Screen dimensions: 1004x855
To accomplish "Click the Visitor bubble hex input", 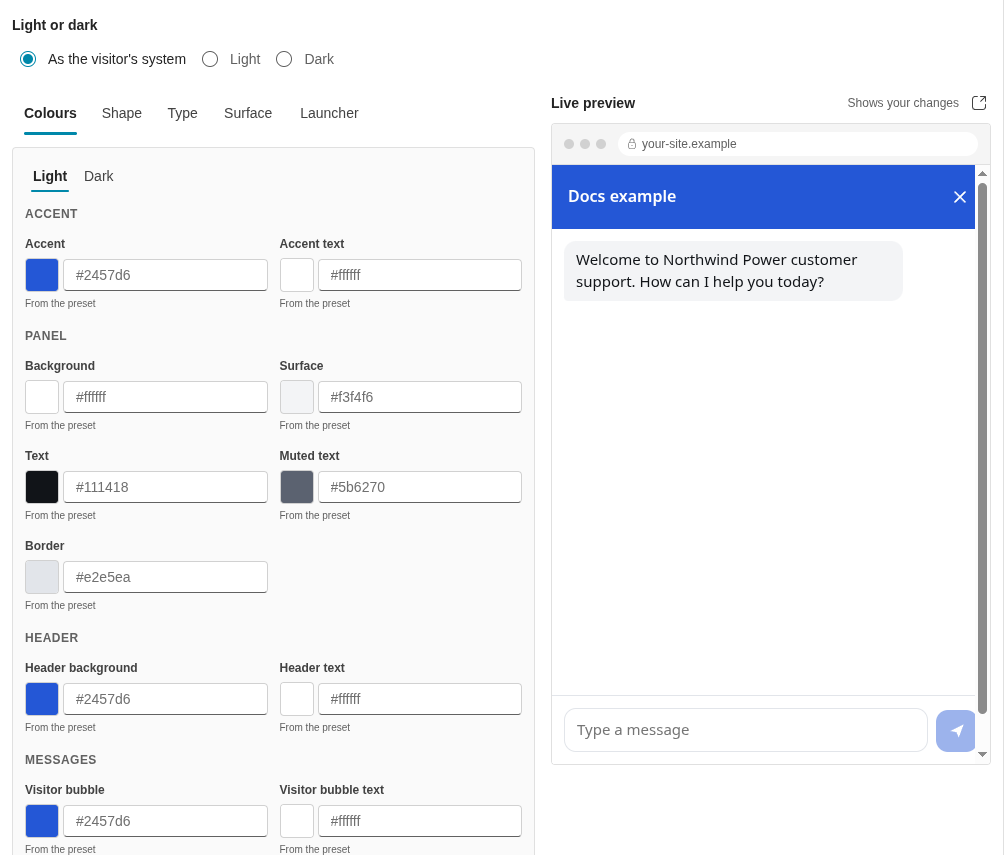I will 165,821.
